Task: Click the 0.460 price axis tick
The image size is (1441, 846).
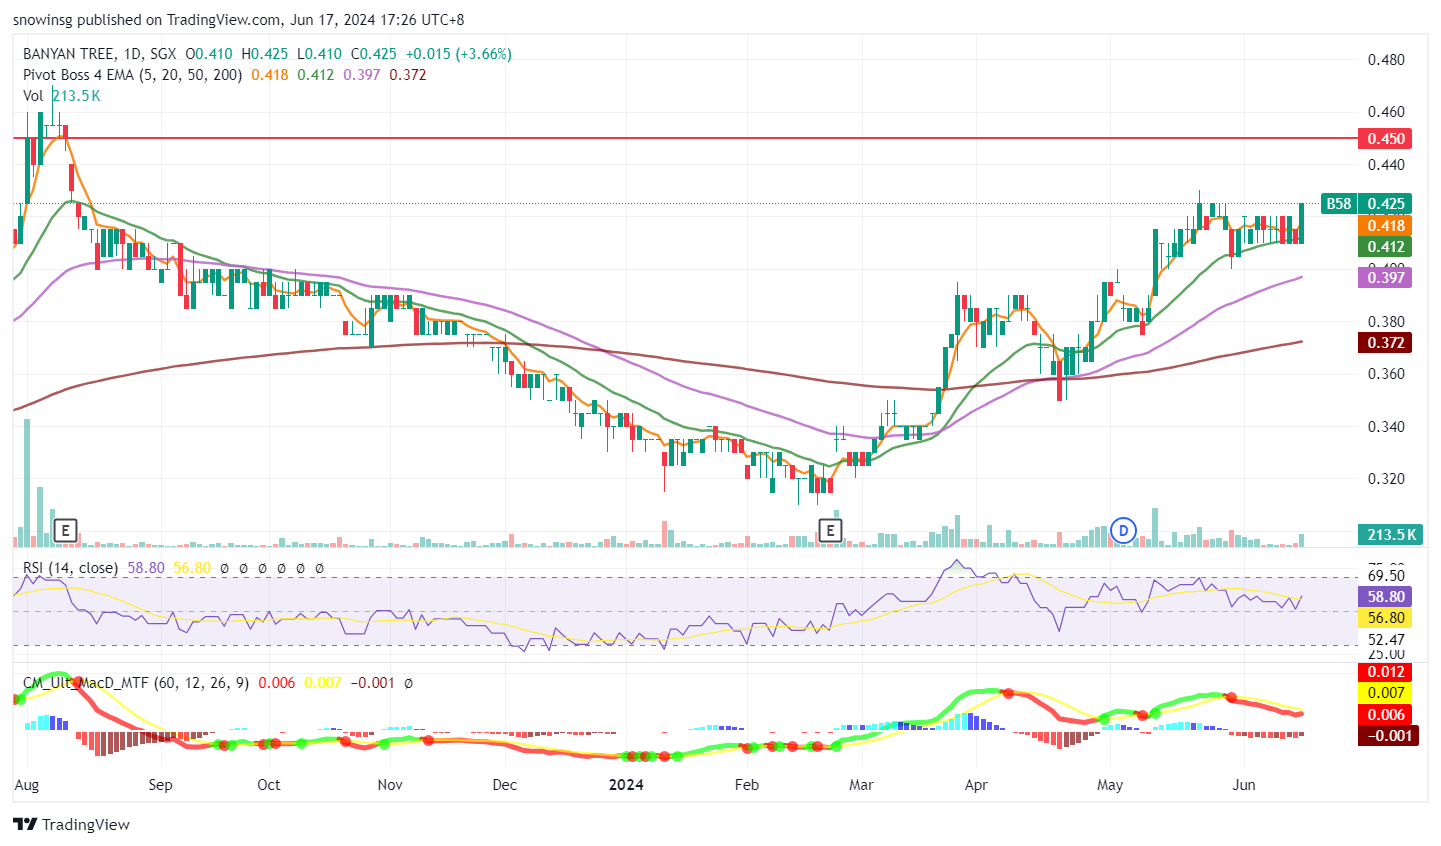Action: point(1386,112)
